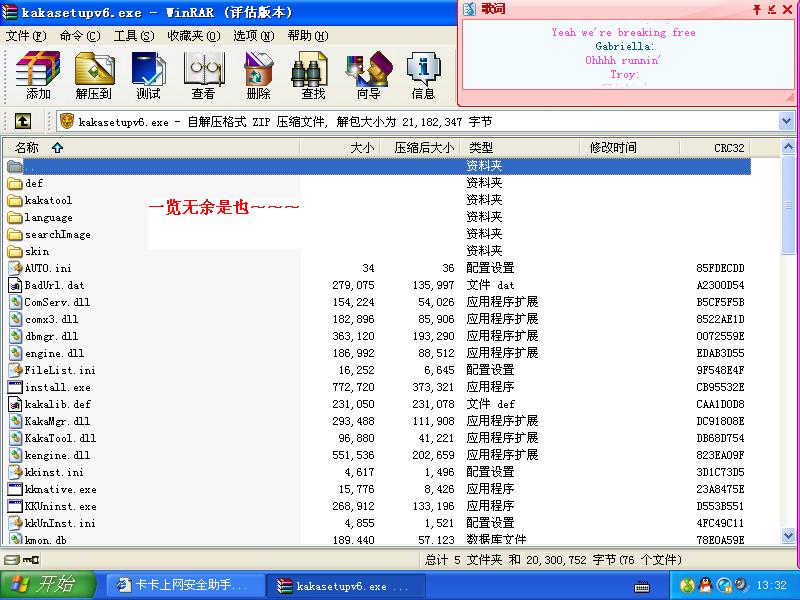Expand the archive path dropdown
The width and height of the screenshot is (800, 600).
point(786,121)
